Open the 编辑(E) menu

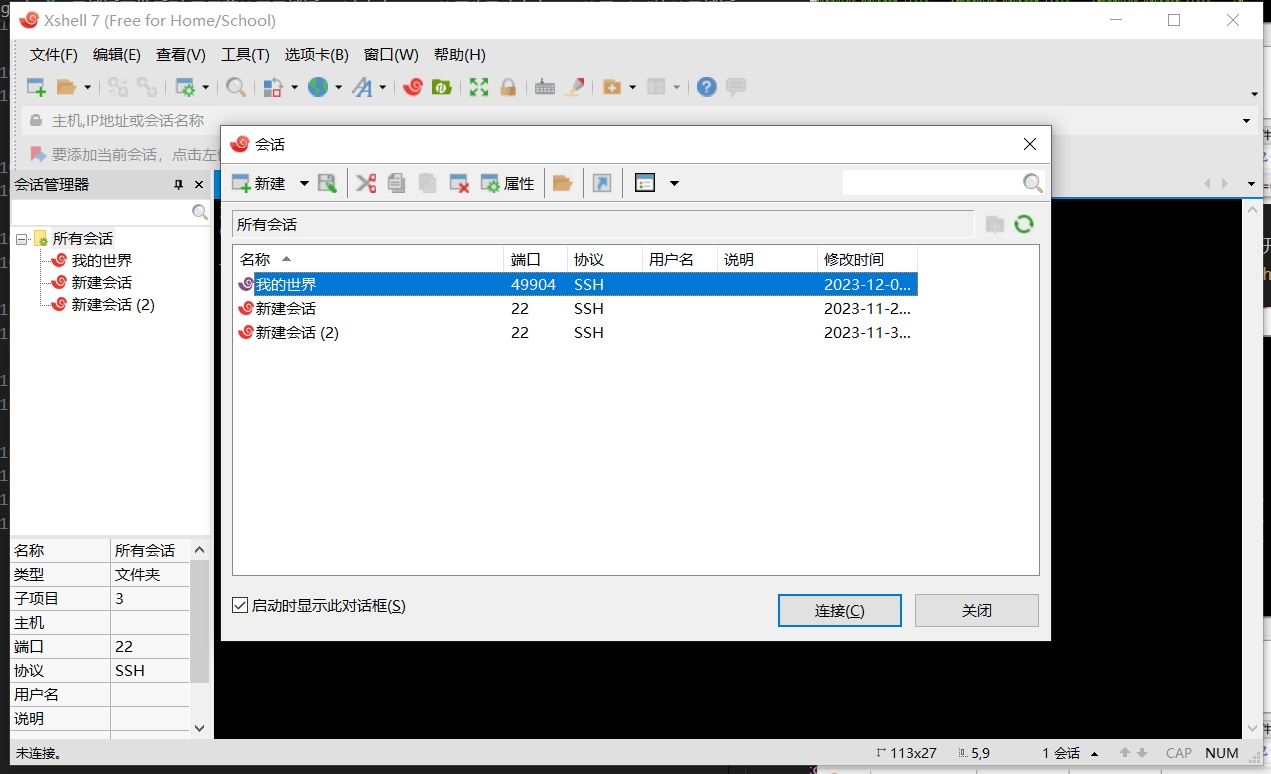(117, 55)
